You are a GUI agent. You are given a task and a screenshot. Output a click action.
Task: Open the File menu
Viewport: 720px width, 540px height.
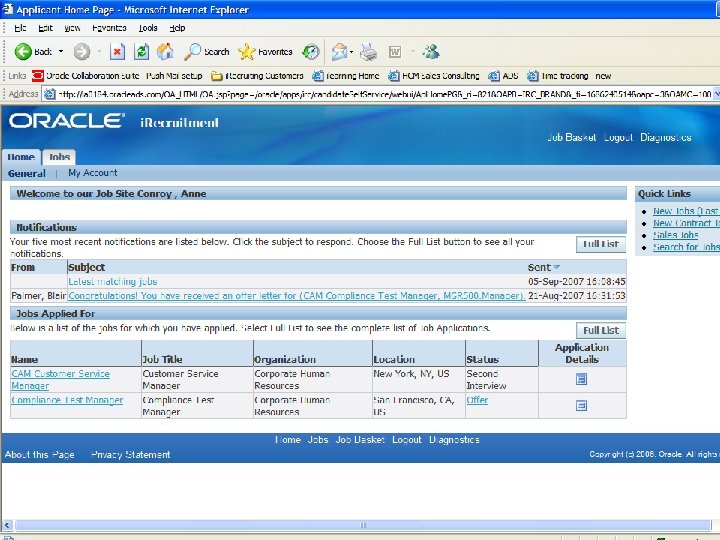click(x=20, y=28)
